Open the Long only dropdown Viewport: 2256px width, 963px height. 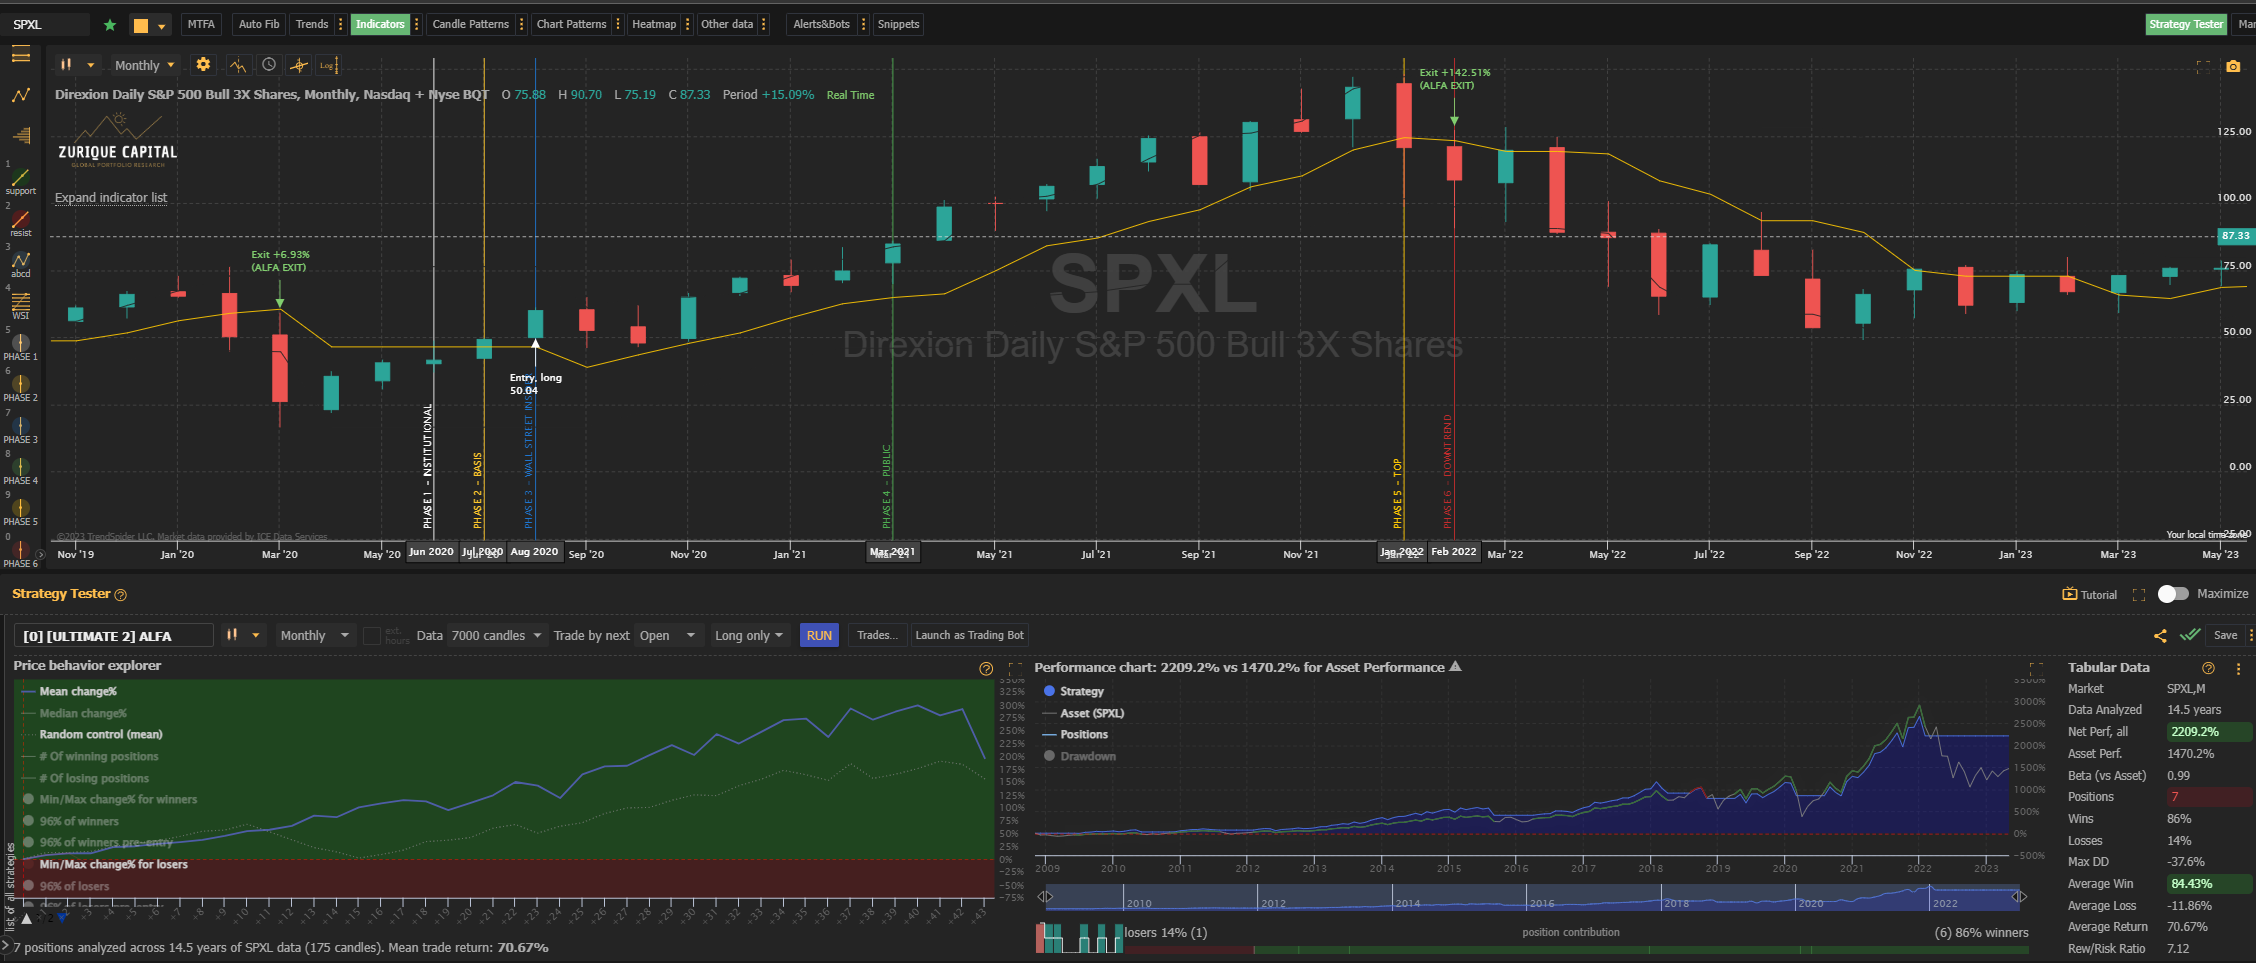click(749, 636)
